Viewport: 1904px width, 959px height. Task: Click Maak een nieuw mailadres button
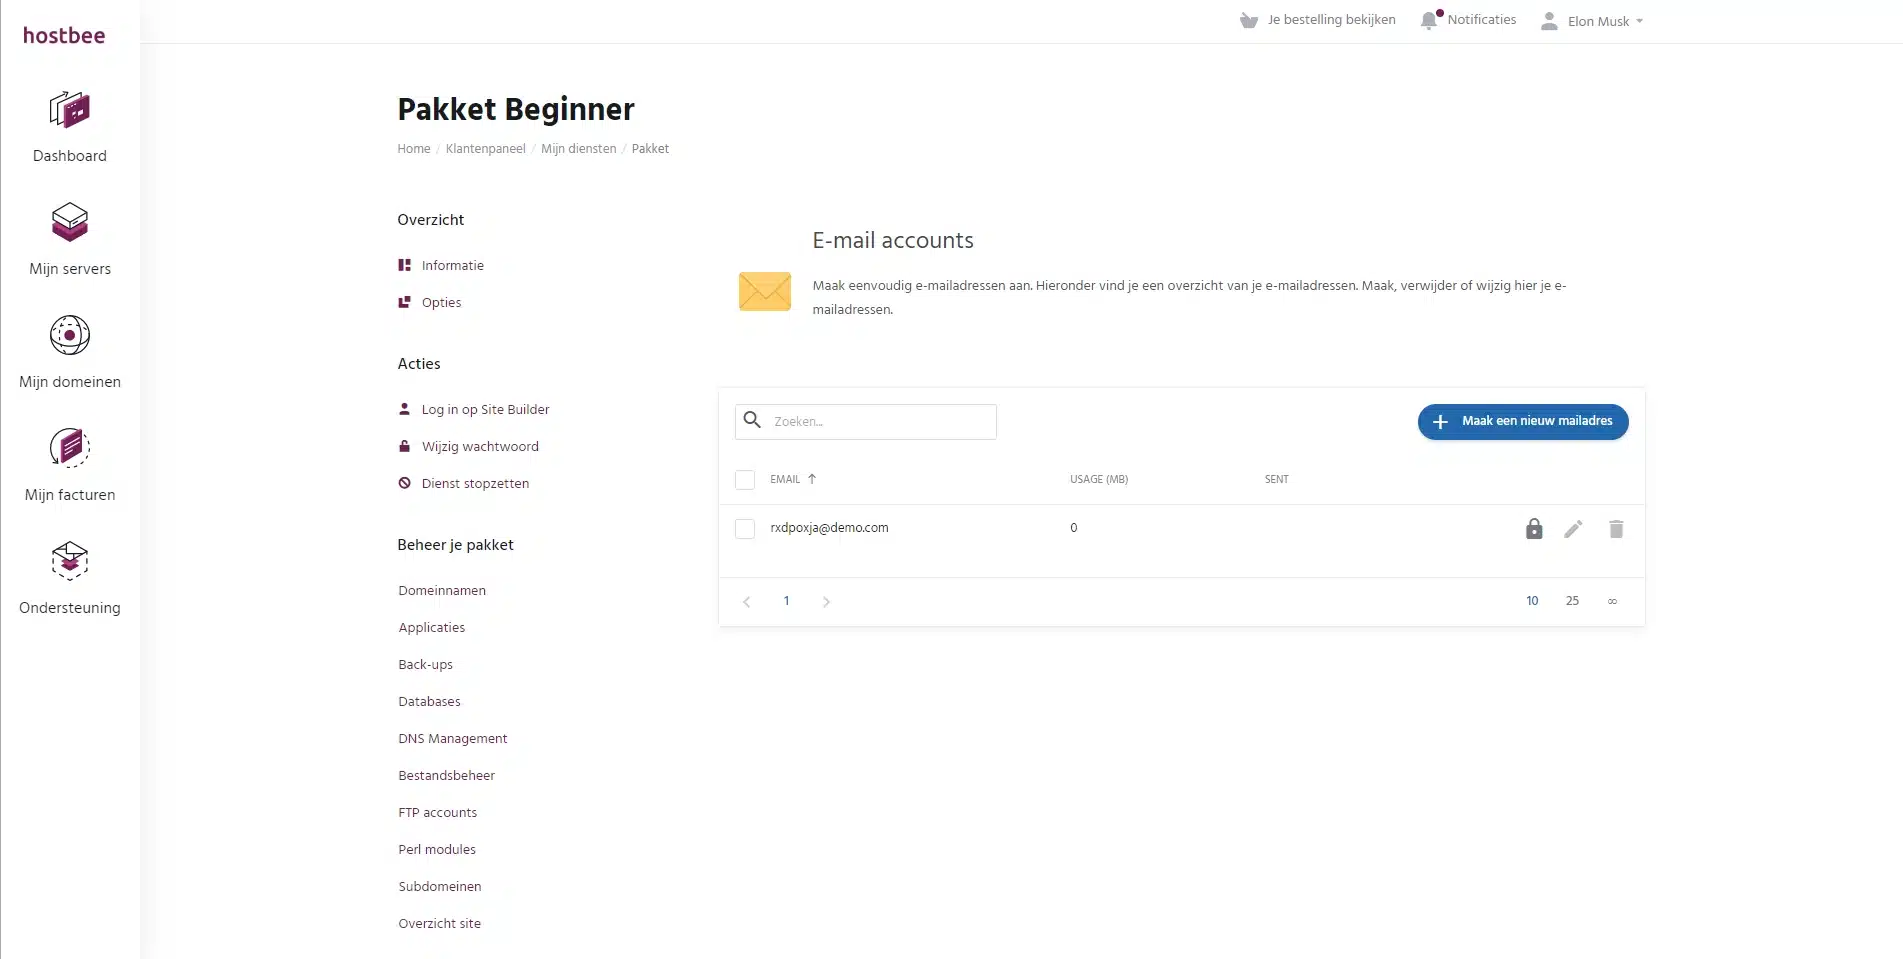[x=1522, y=422]
